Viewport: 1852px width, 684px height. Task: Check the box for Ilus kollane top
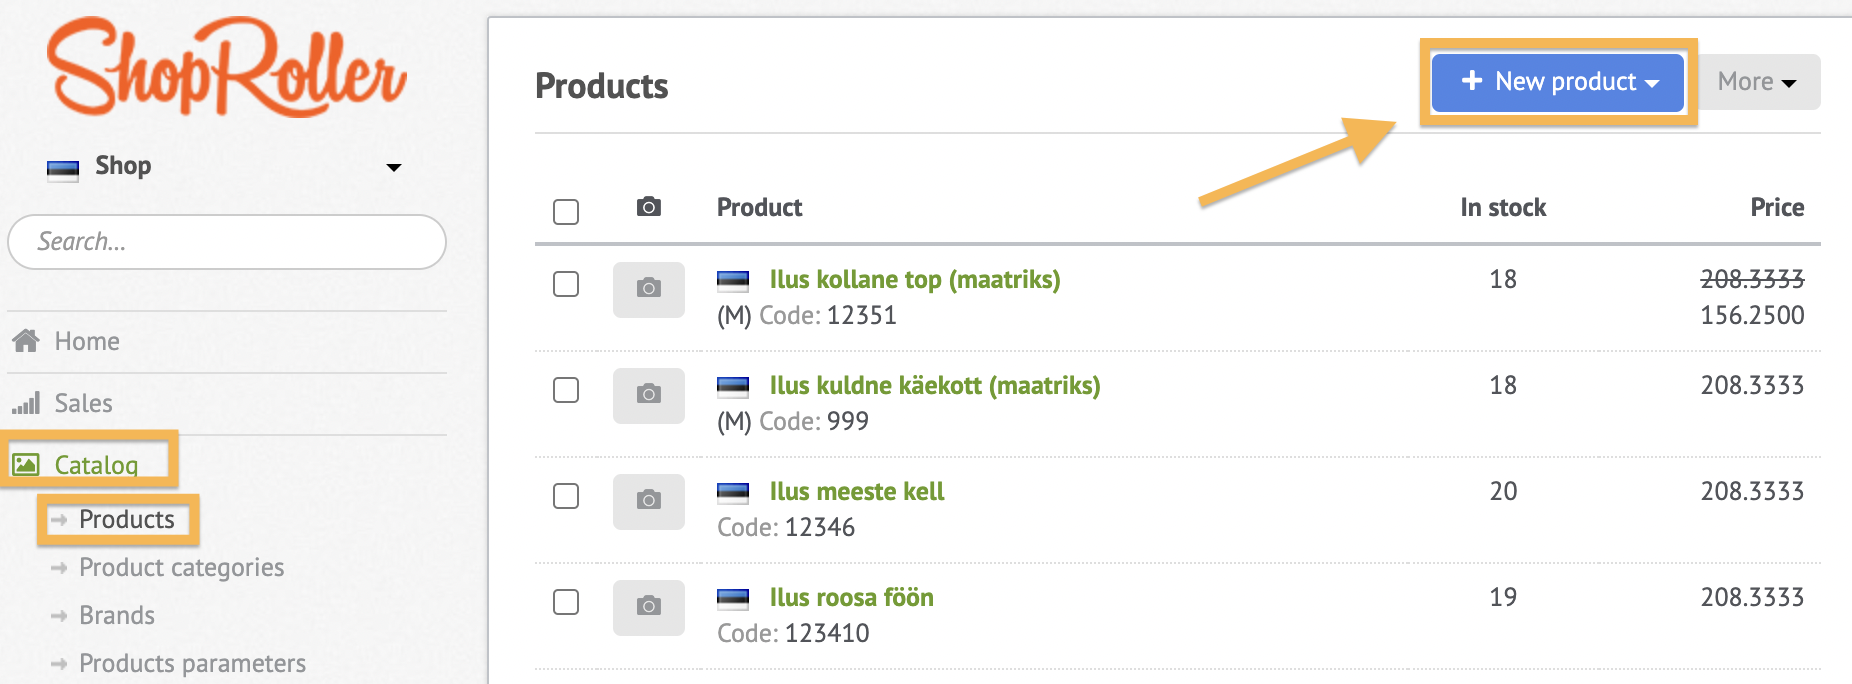[566, 284]
